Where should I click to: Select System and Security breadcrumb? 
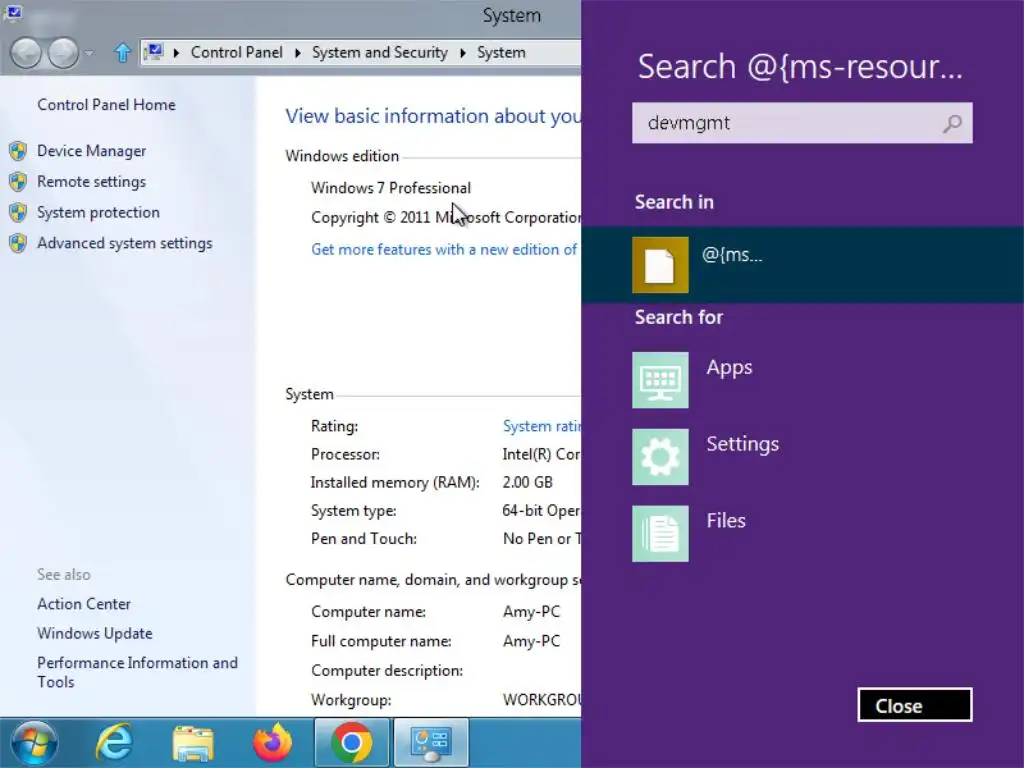(379, 52)
